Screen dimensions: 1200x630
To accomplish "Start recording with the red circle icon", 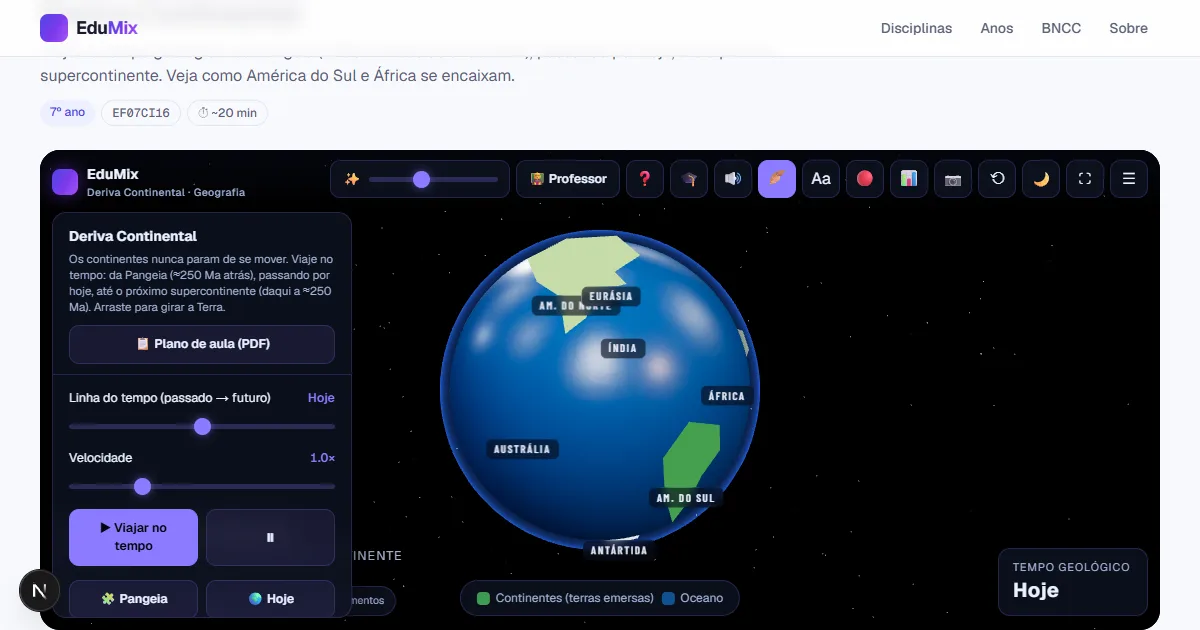I will tap(865, 179).
